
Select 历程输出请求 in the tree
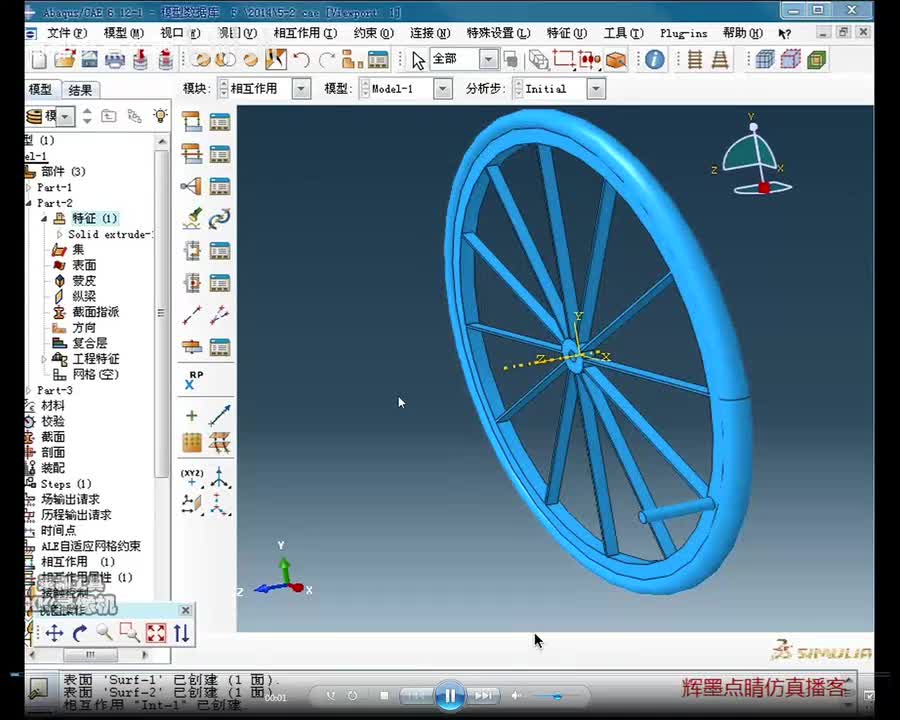tap(76, 515)
